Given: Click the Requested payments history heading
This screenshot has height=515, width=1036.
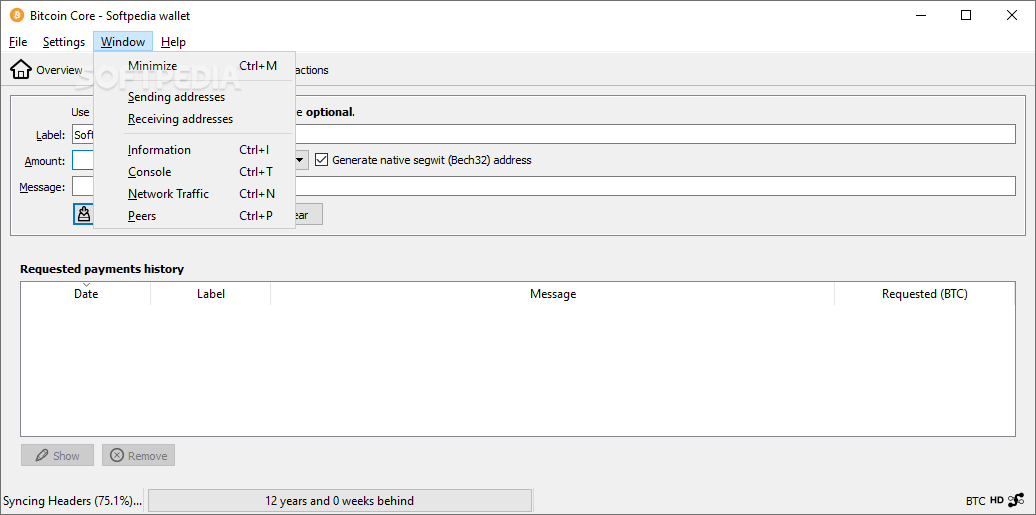Looking at the screenshot, I should click(102, 269).
